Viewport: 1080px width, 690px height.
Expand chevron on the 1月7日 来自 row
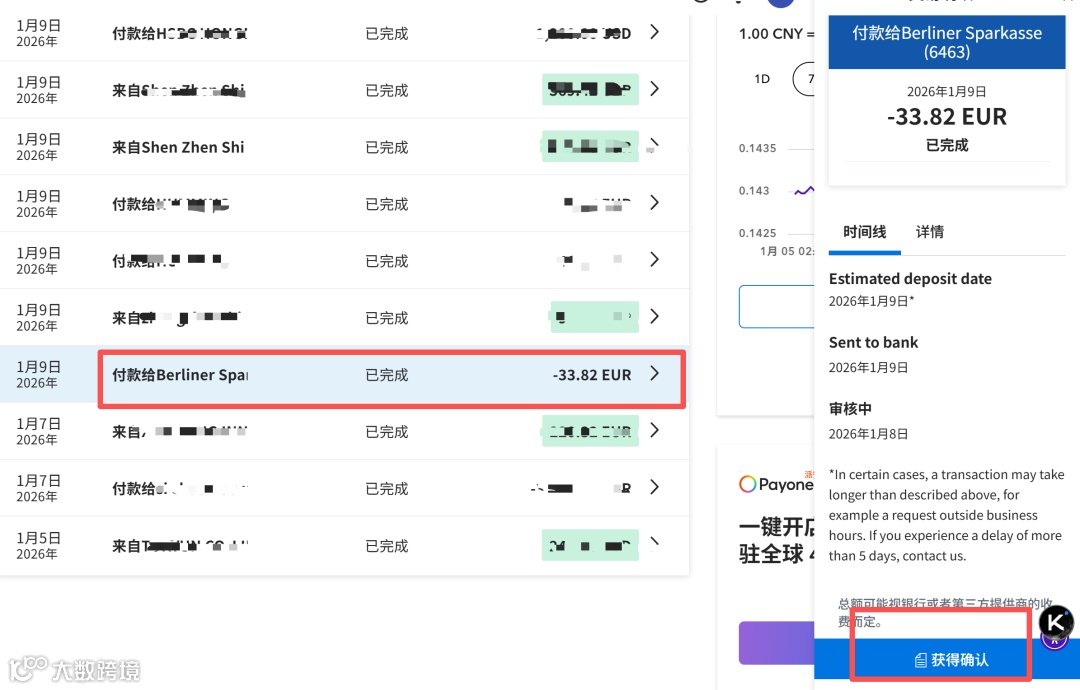(x=654, y=430)
